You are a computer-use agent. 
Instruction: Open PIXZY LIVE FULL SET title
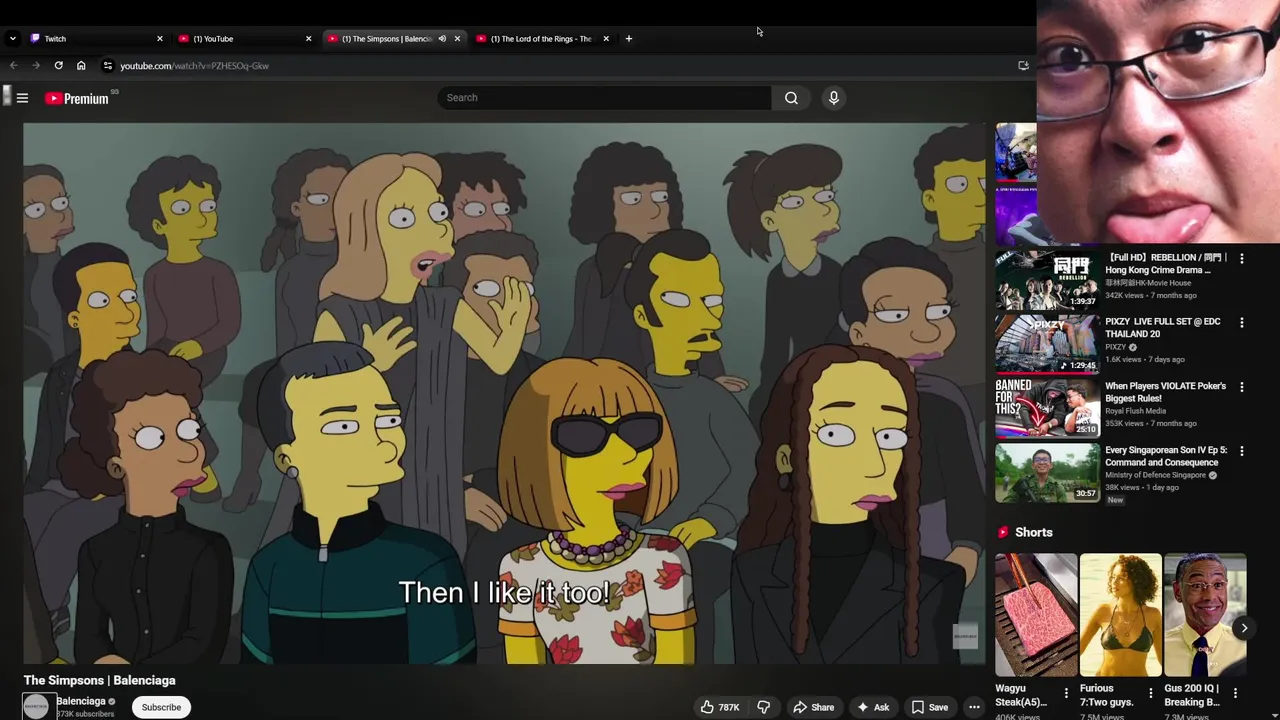coord(1163,328)
